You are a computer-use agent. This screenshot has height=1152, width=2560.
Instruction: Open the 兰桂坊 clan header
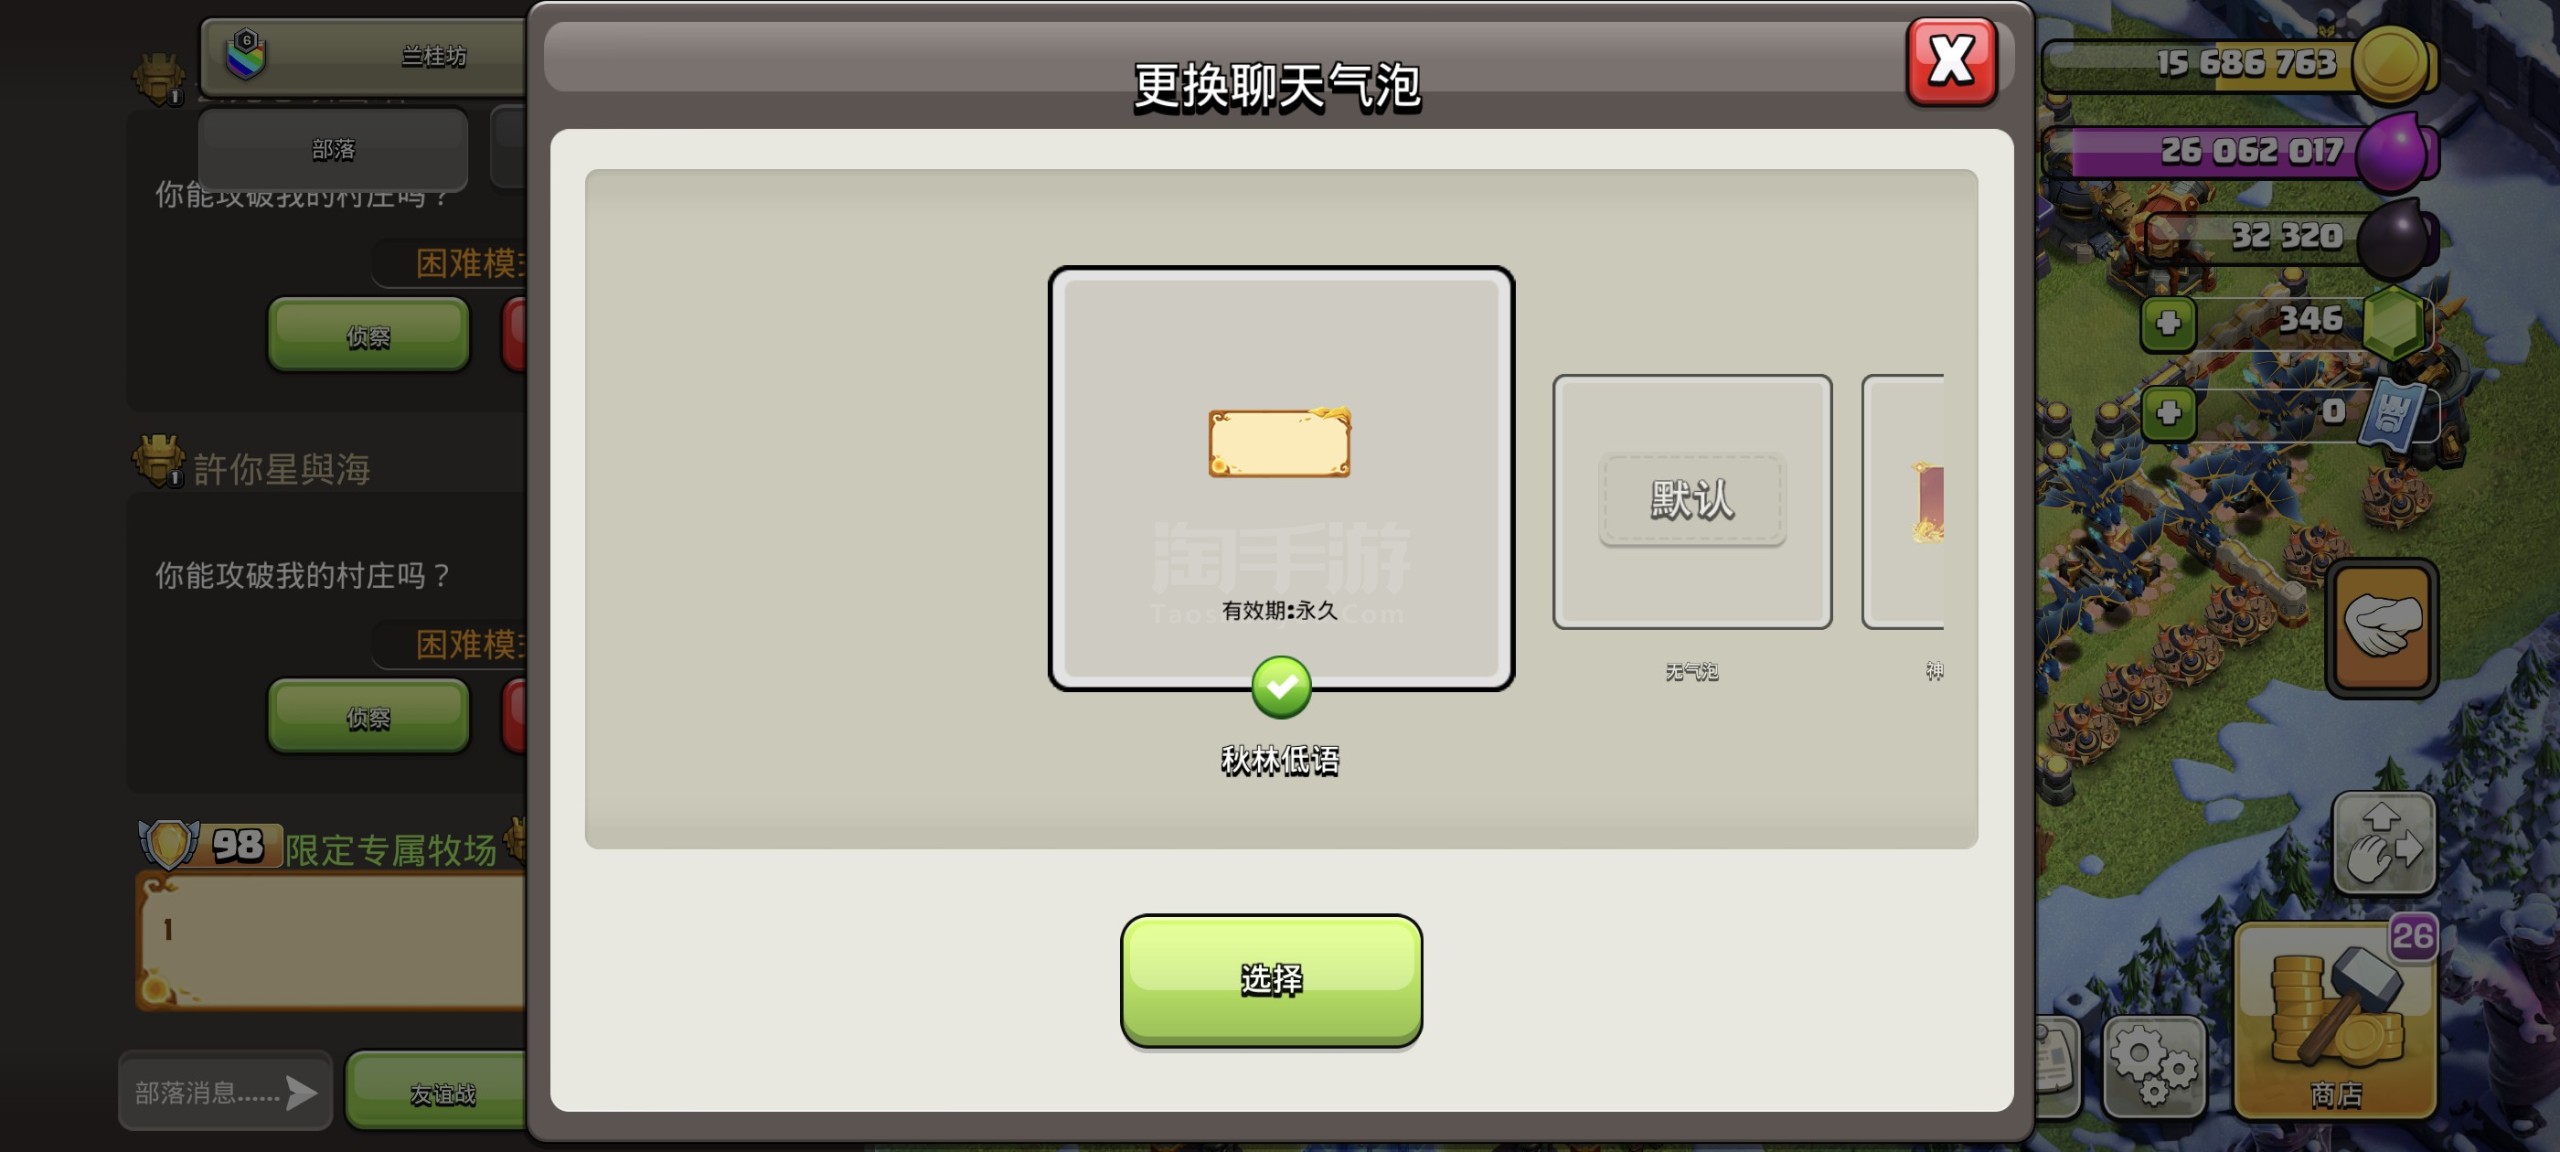click(x=364, y=57)
